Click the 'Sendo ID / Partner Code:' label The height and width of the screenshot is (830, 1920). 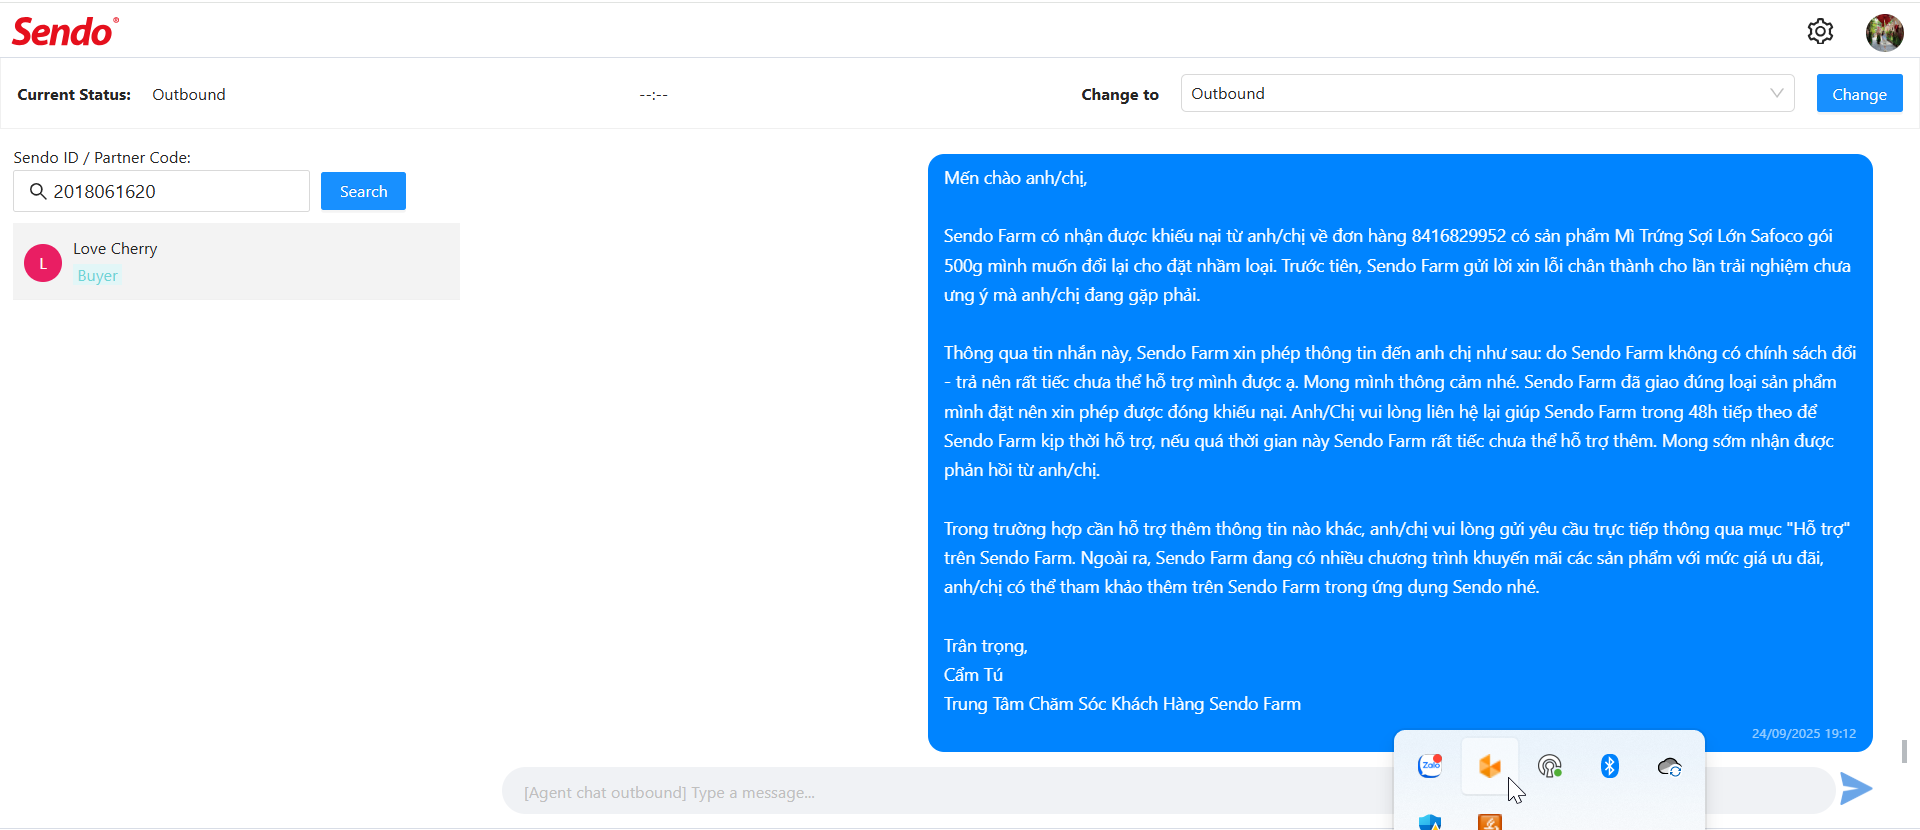point(102,157)
